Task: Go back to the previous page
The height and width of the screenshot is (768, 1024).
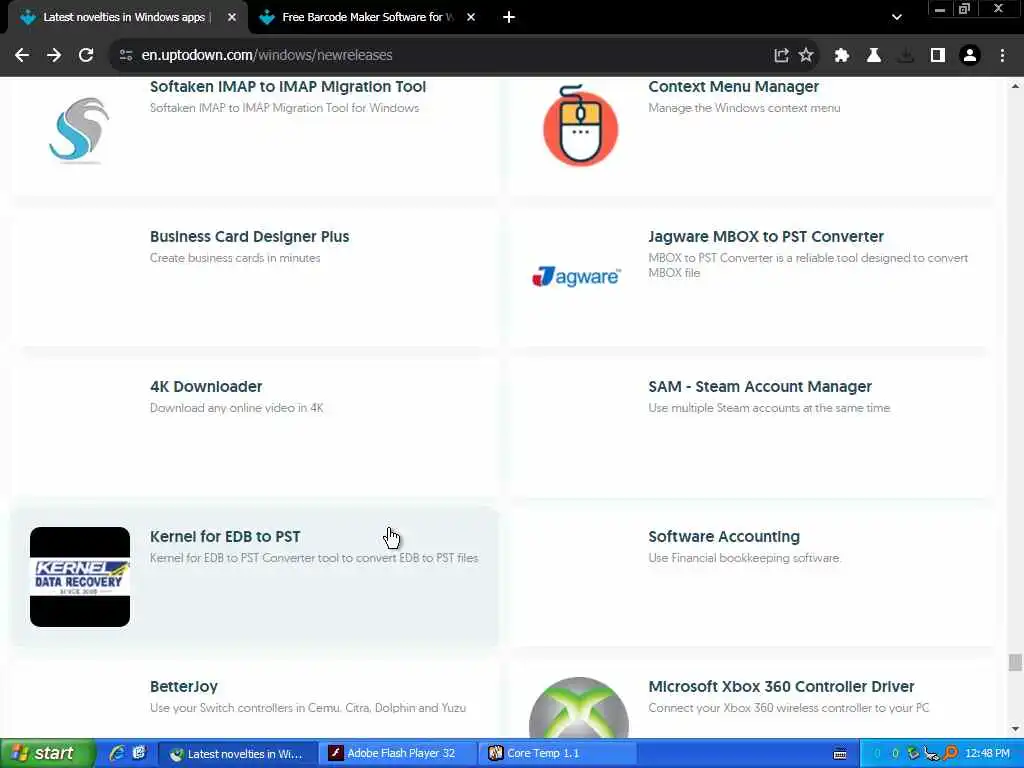Action: tap(22, 56)
